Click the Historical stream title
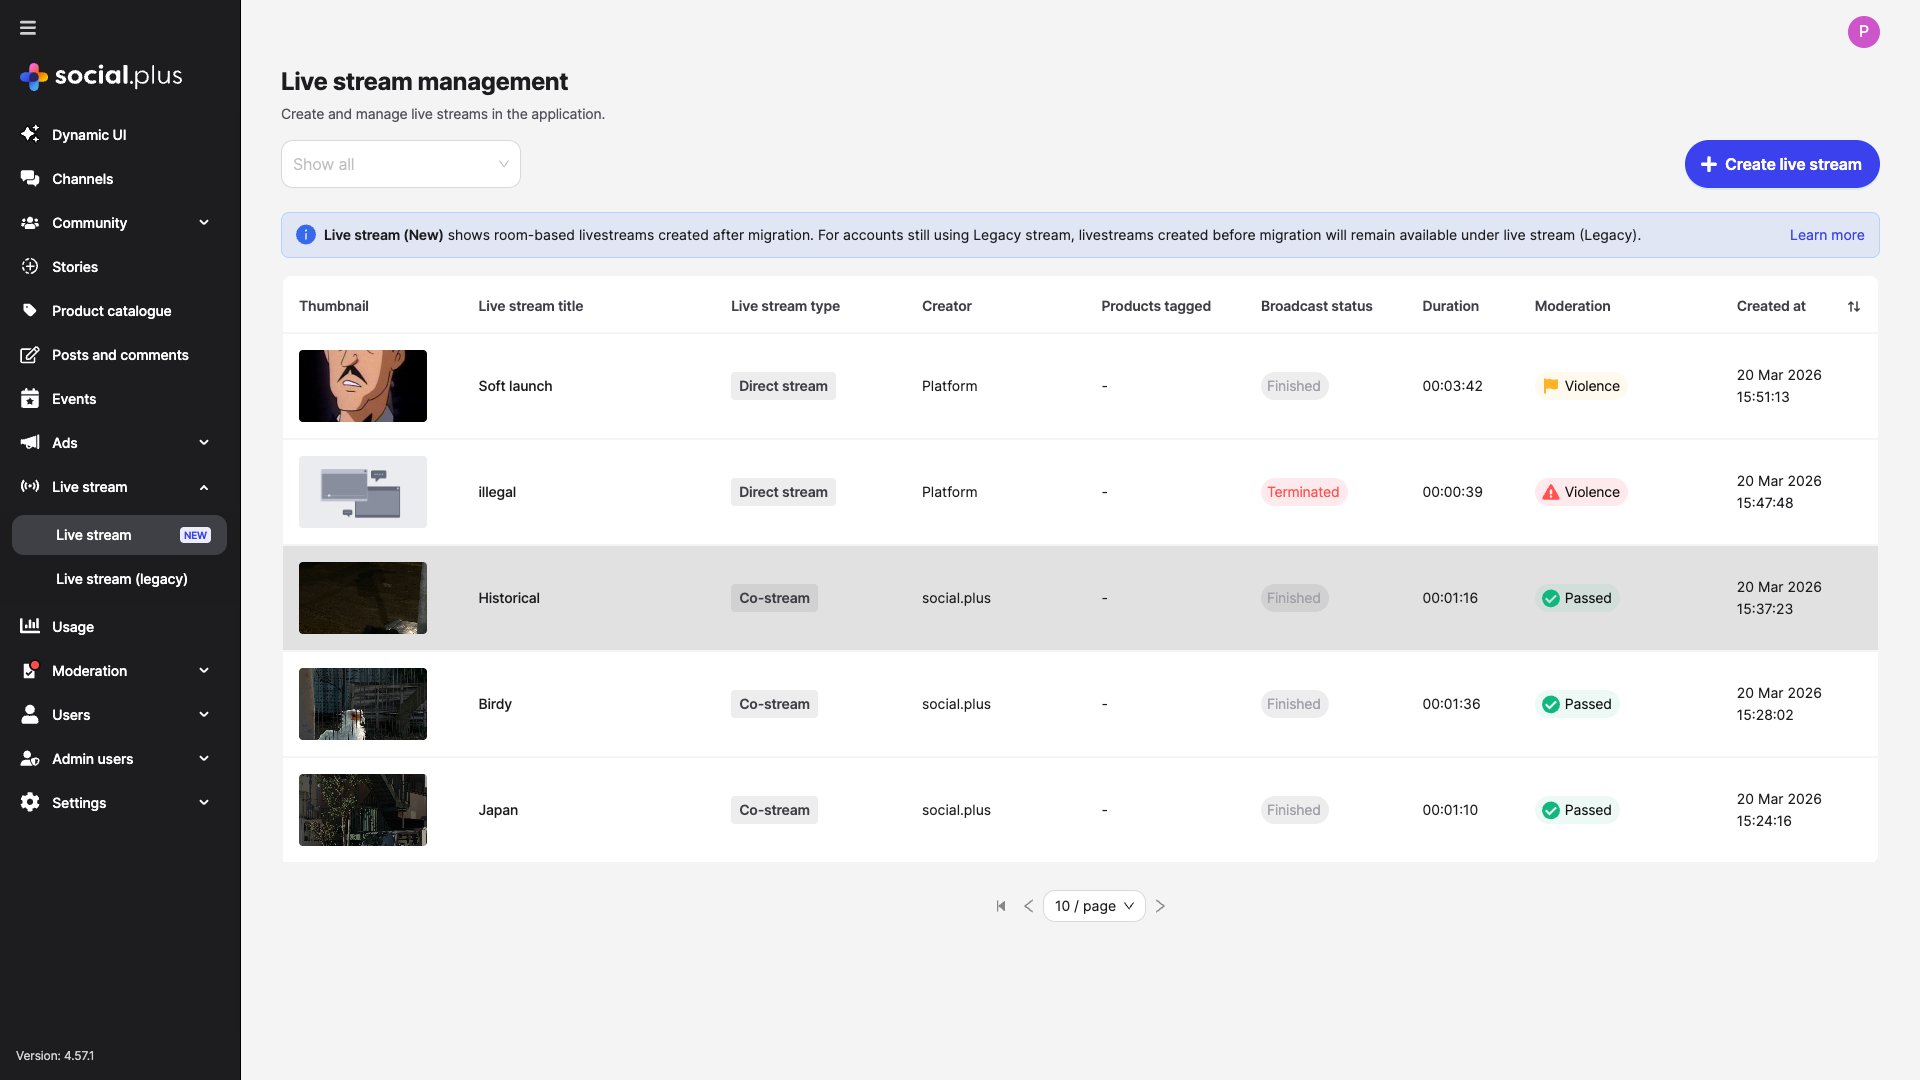1920x1080 pixels. point(509,598)
